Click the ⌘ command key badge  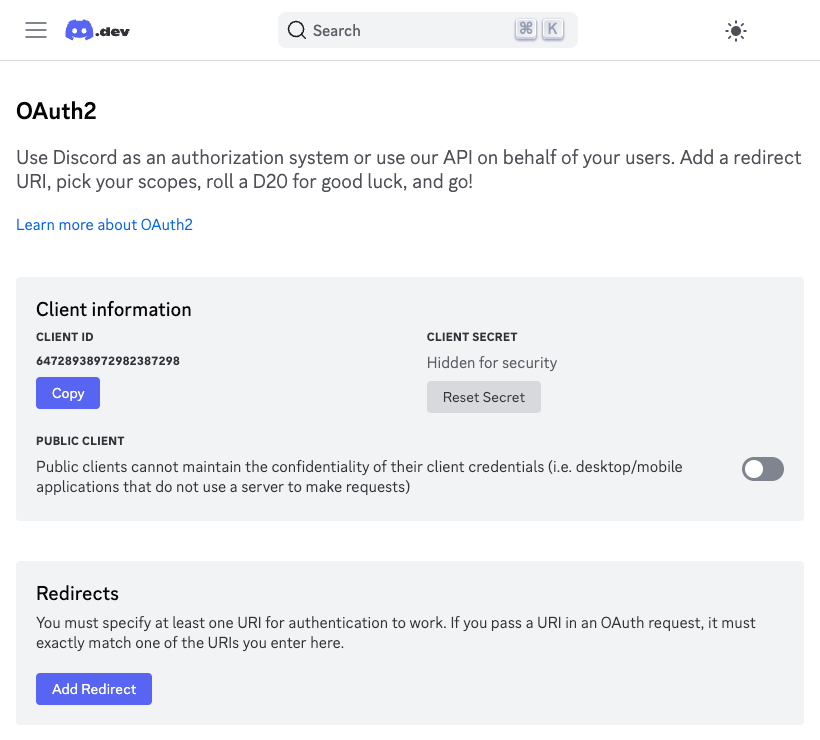click(526, 29)
